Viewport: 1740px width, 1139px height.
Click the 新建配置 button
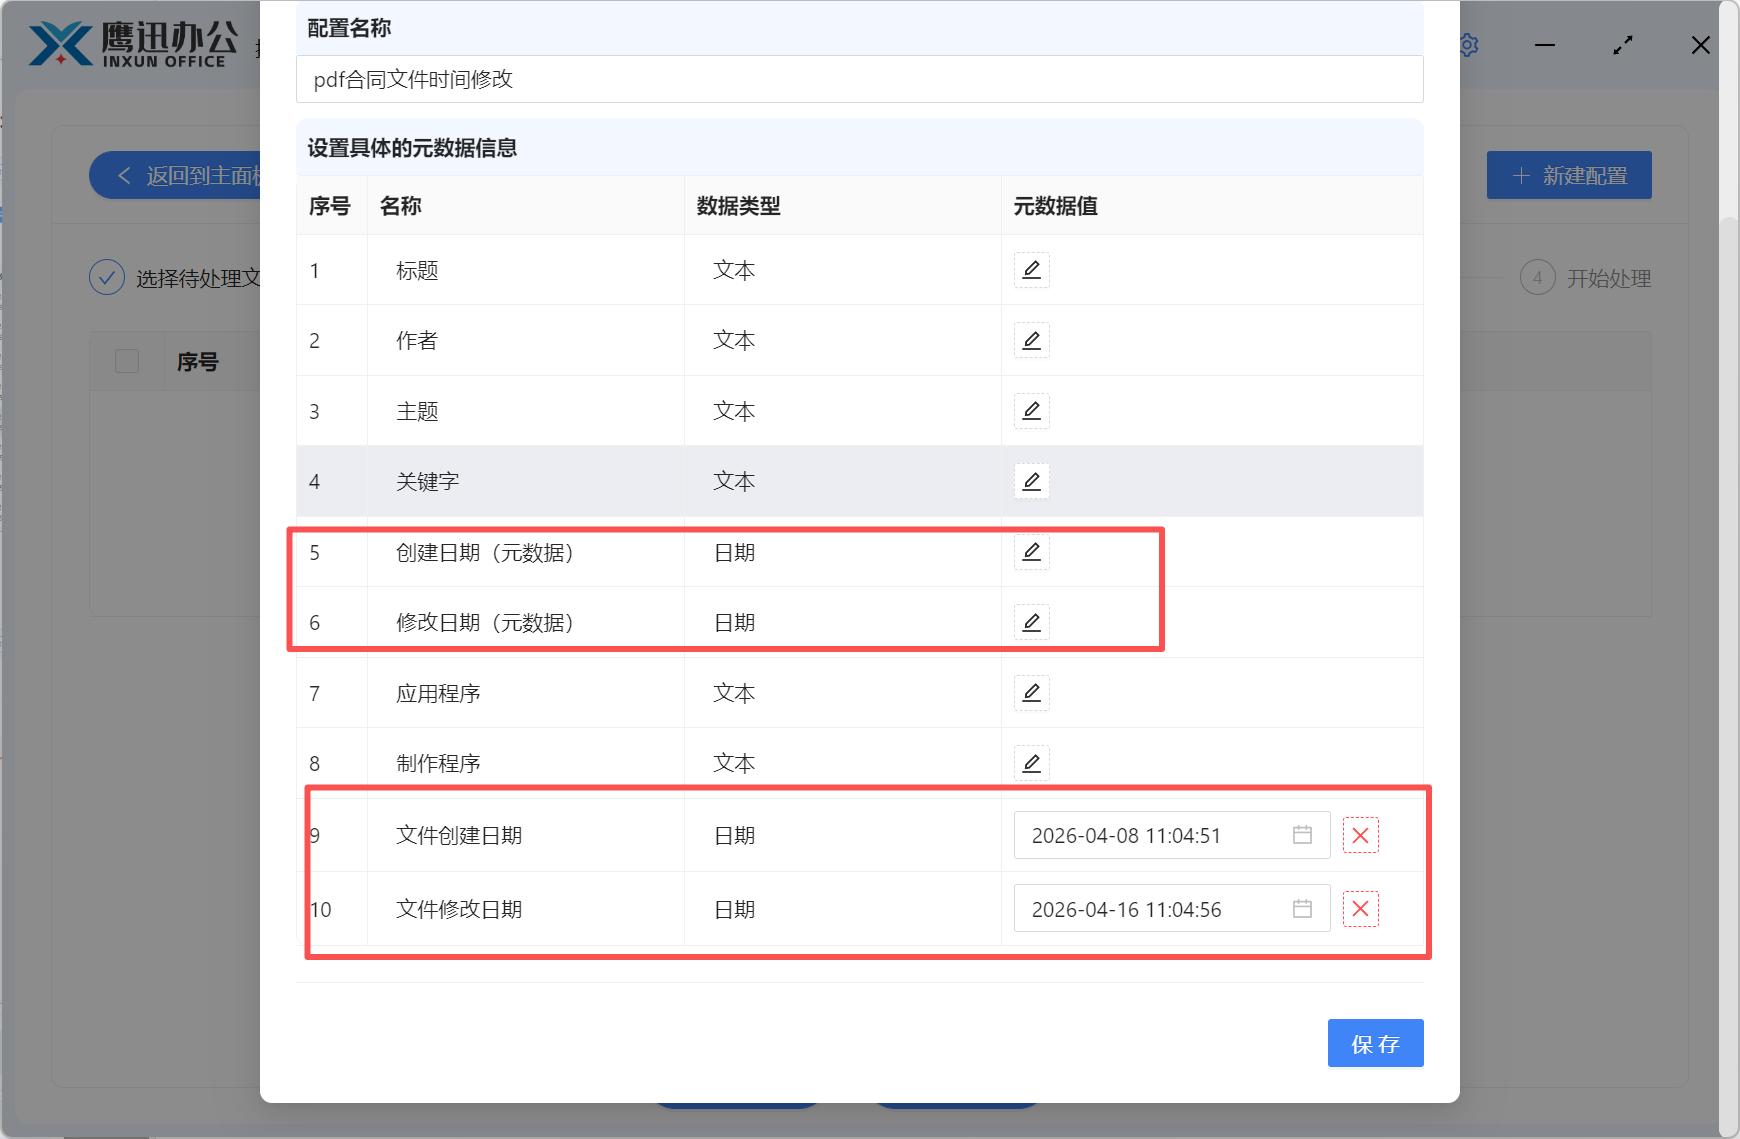[1568, 175]
